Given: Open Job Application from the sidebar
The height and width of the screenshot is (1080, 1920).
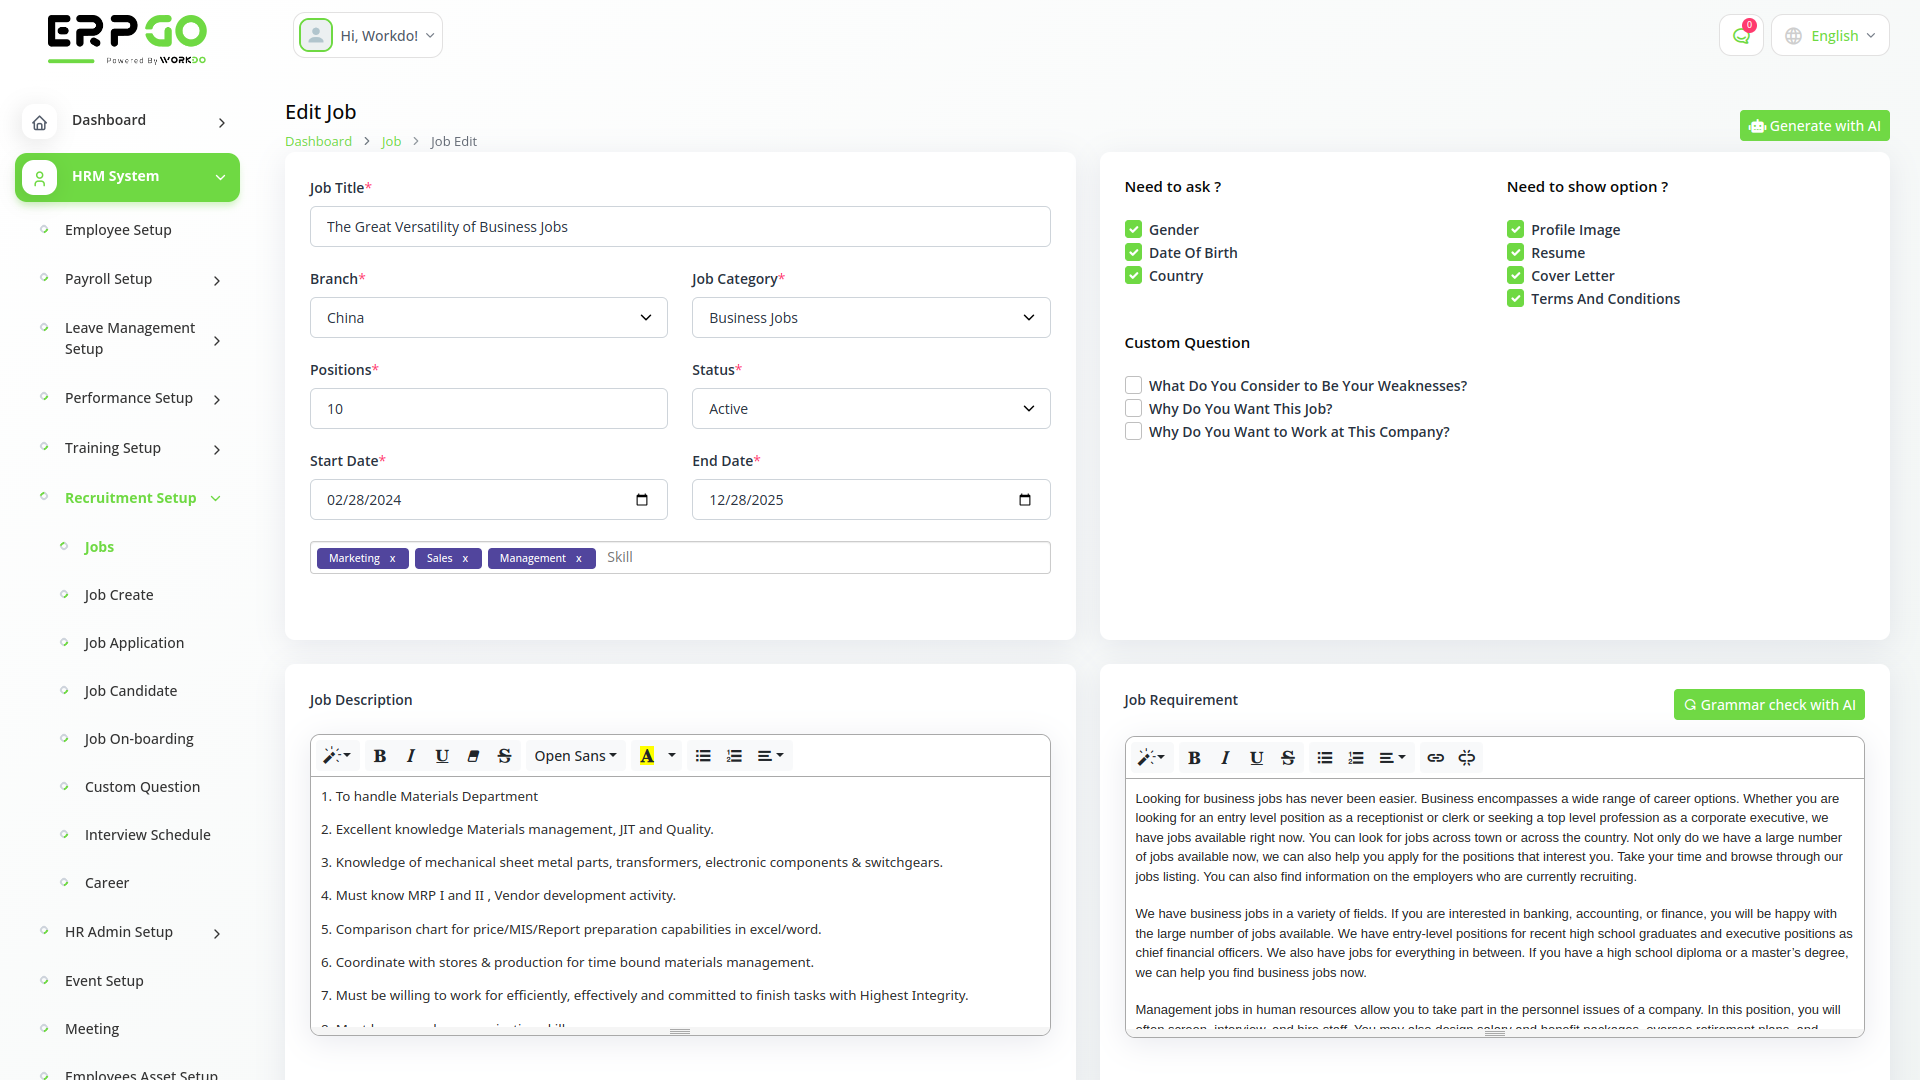Looking at the screenshot, I should point(134,643).
